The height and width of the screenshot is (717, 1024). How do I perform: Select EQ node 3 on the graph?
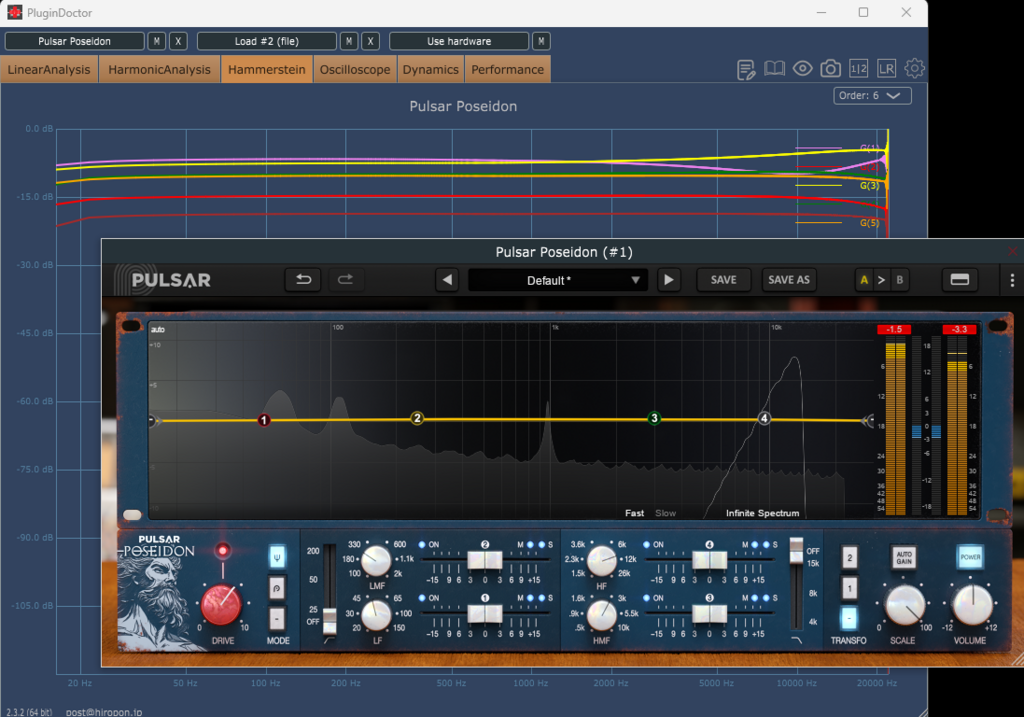click(654, 418)
